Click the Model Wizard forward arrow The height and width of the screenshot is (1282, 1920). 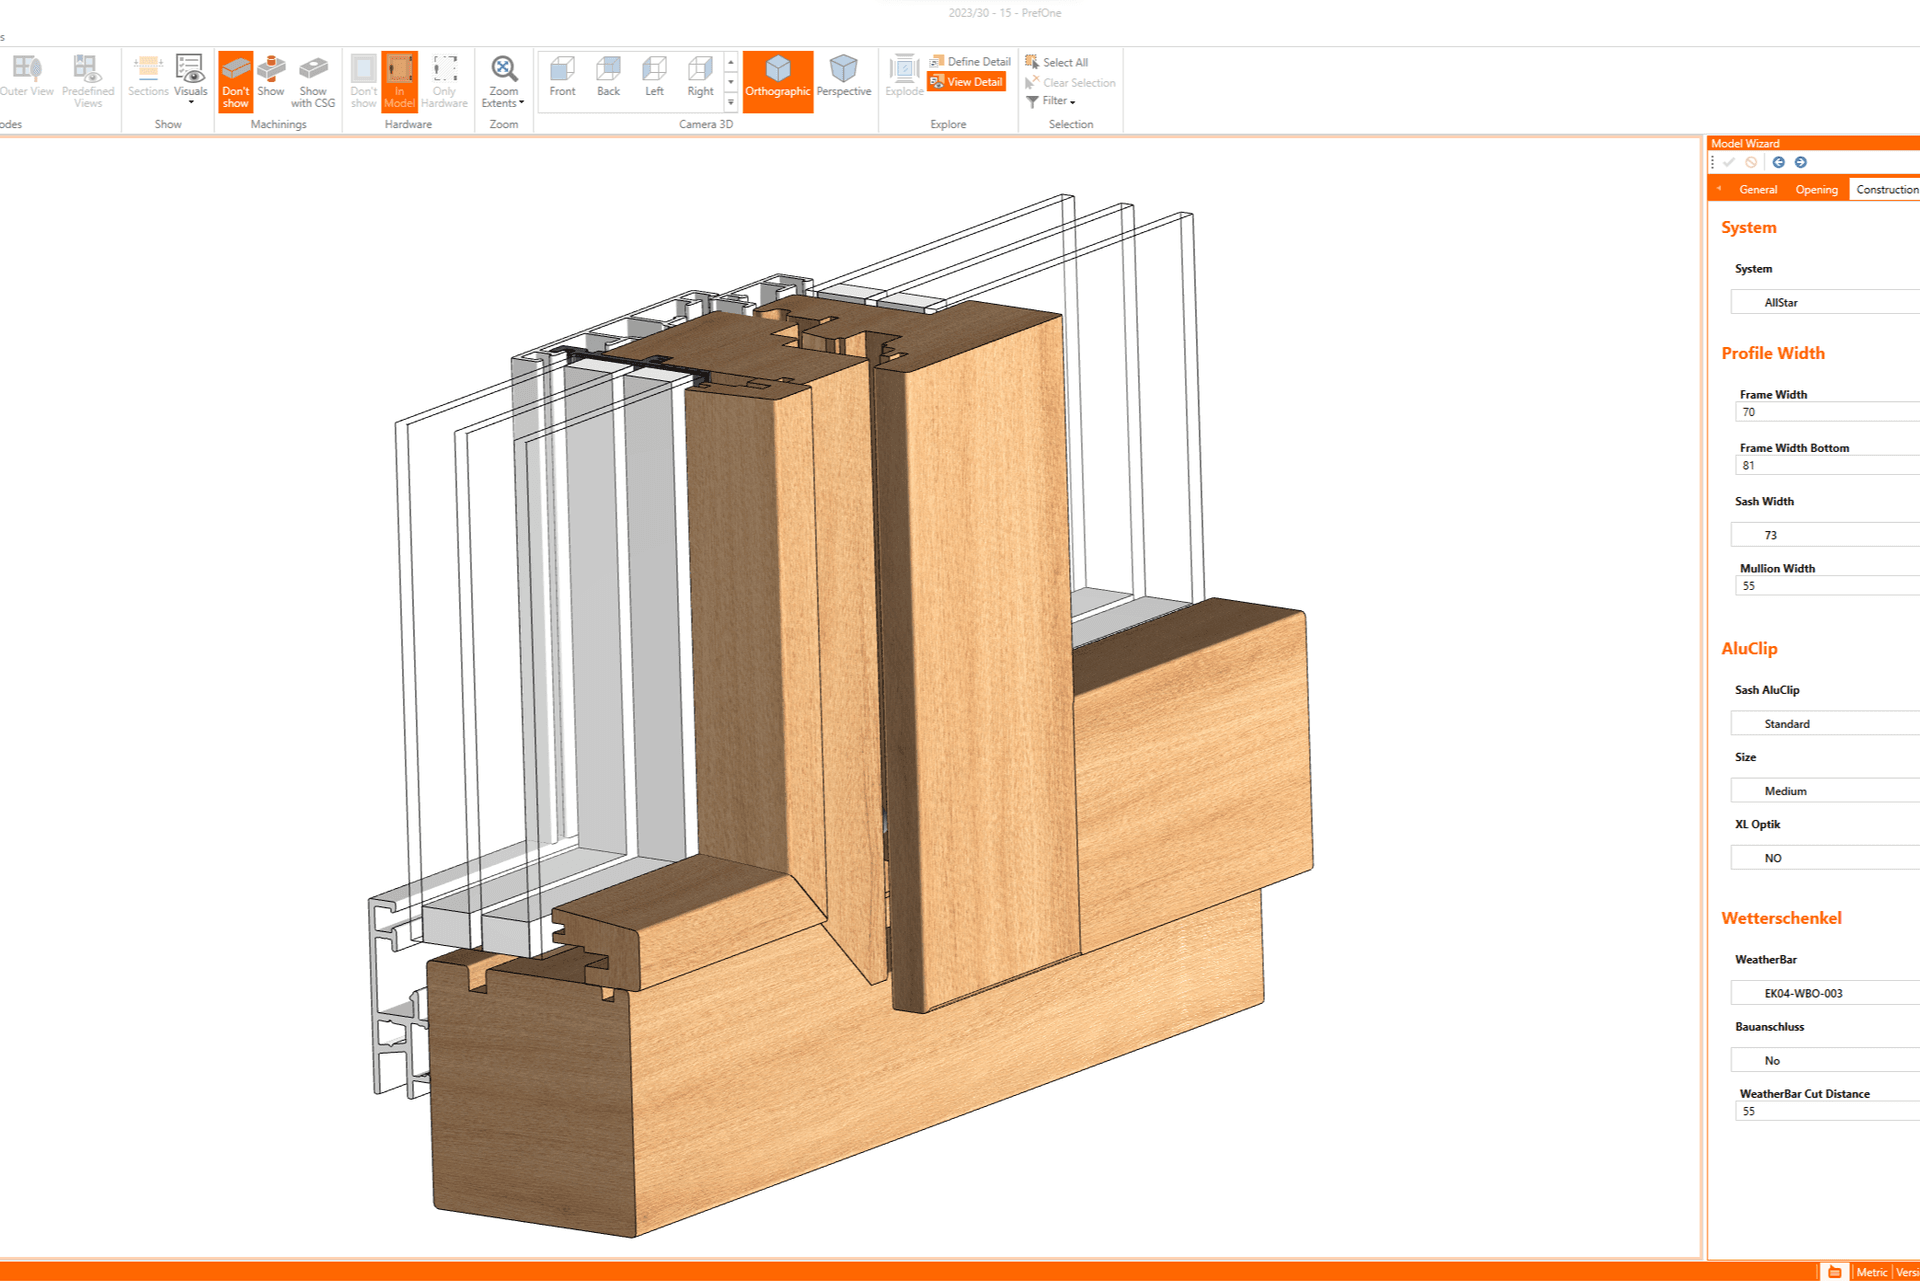tap(1800, 163)
